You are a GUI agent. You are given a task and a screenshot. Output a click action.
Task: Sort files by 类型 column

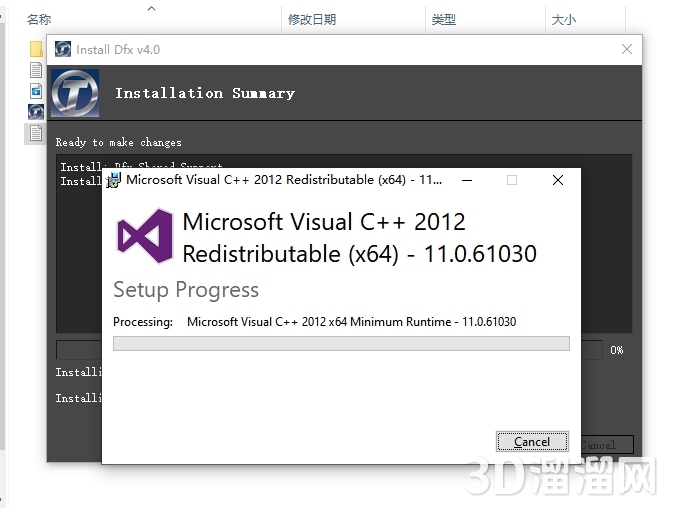pyautogui.click(x=444, y=19)
